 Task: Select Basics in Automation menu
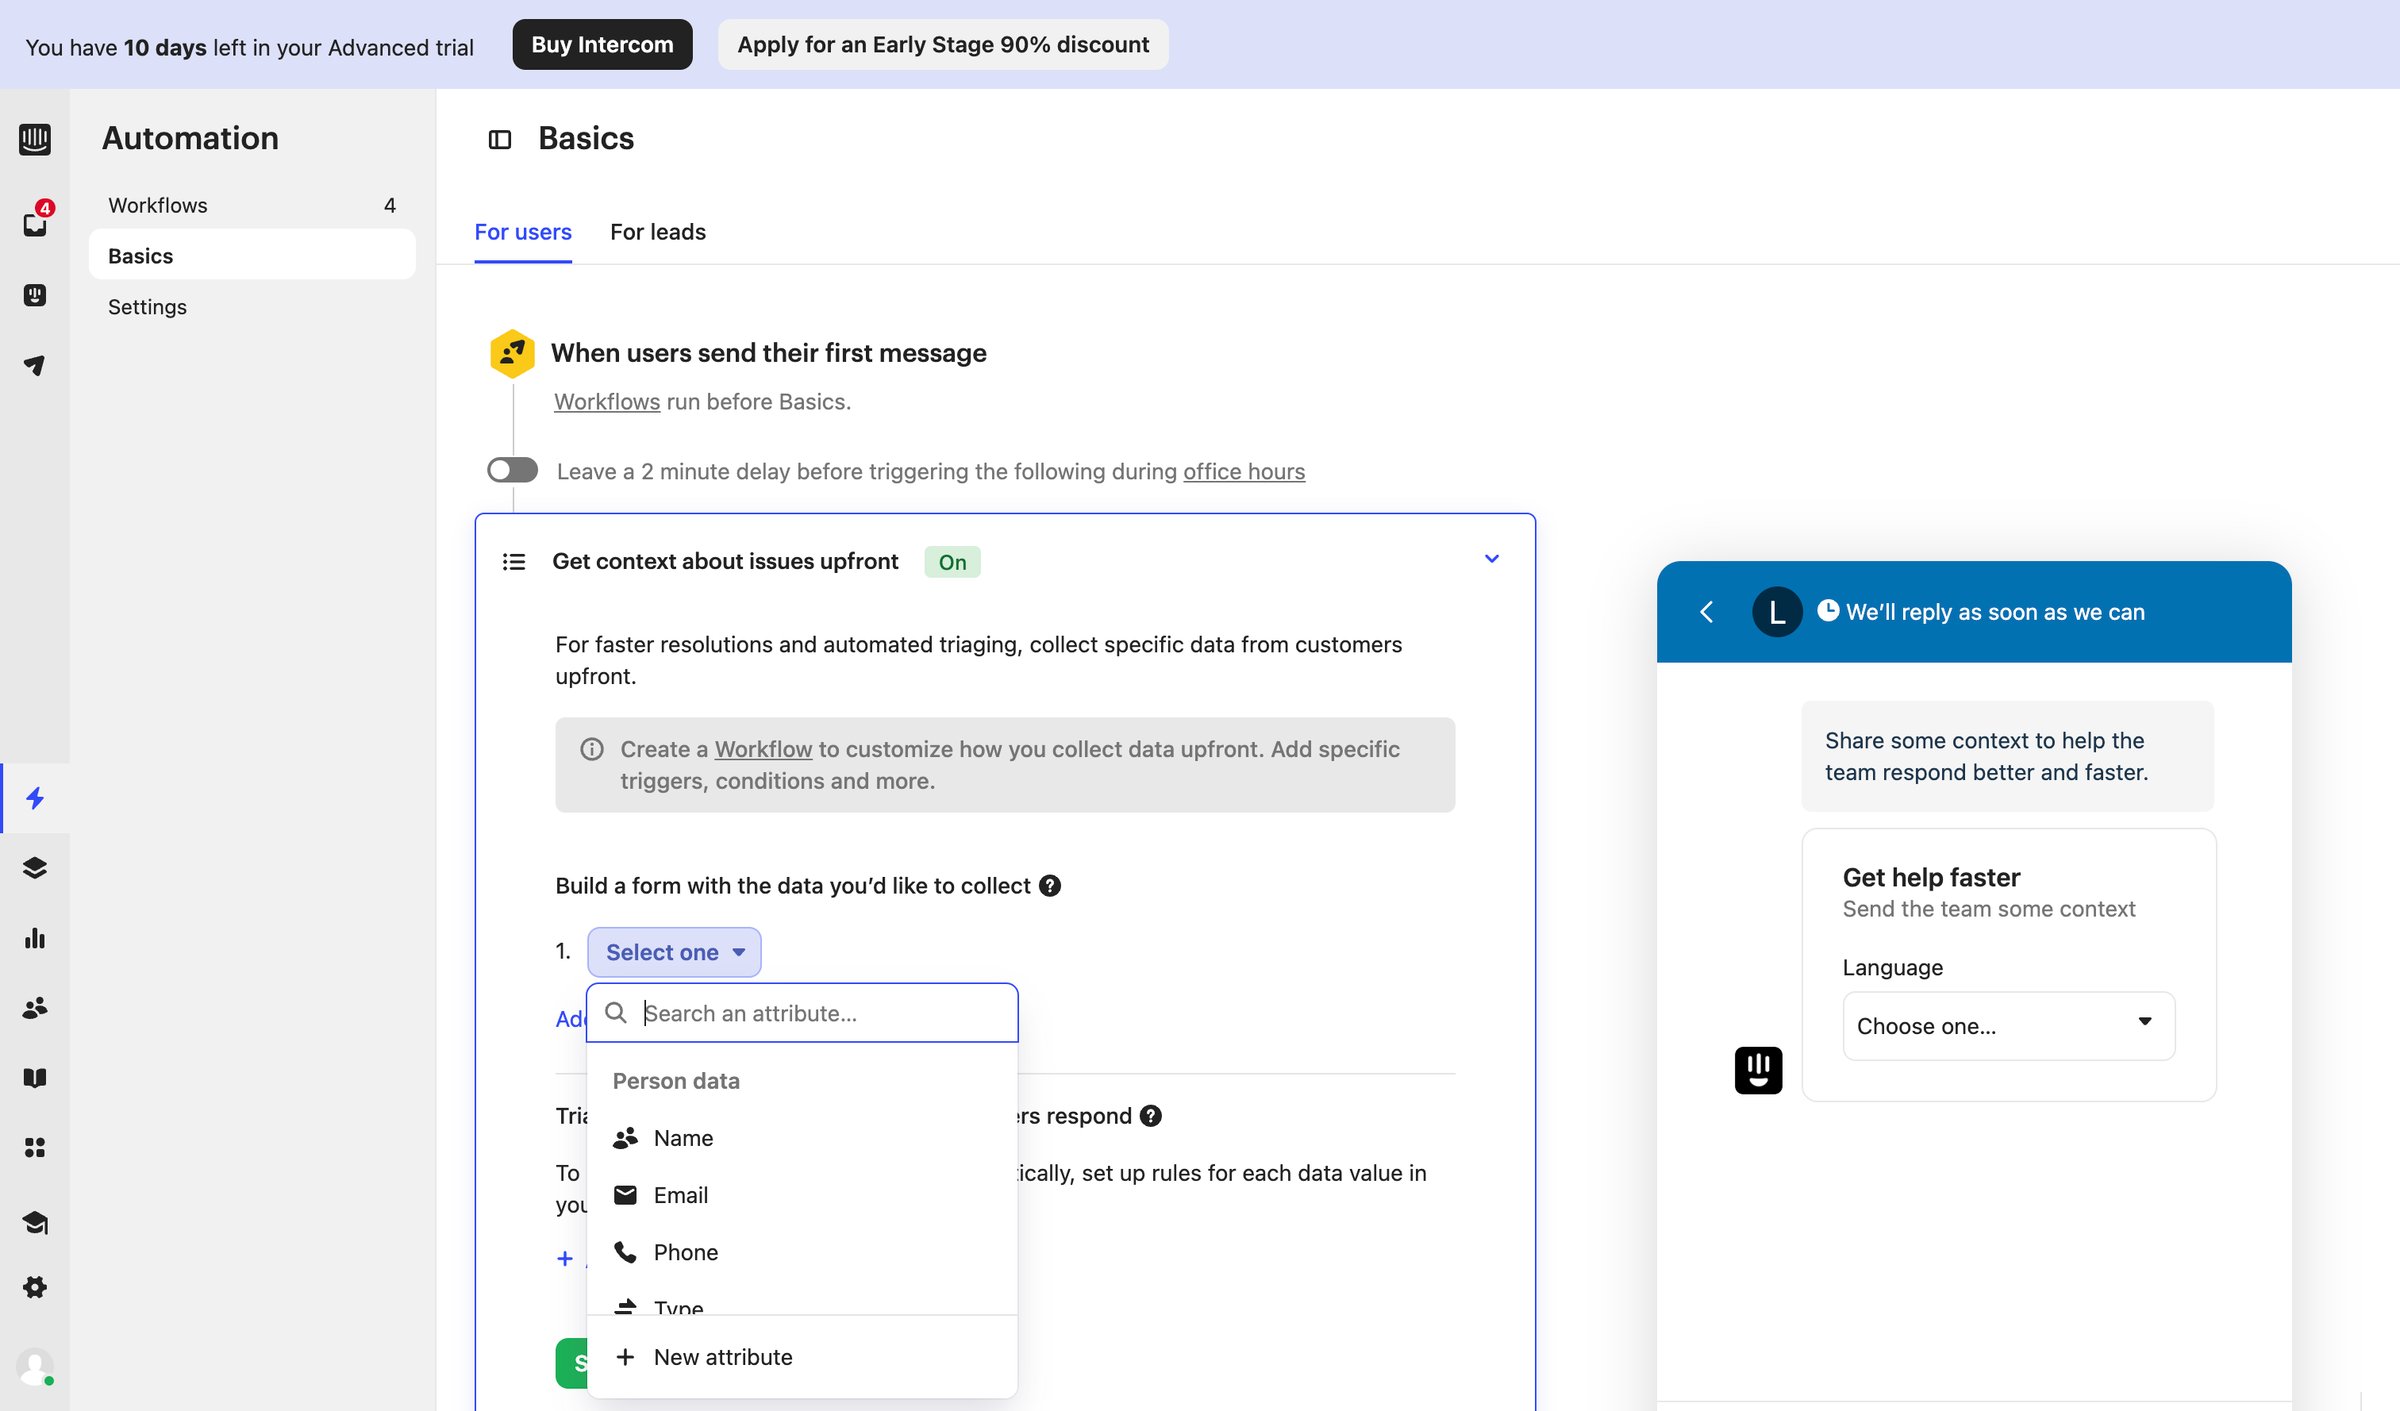(252, 256)
